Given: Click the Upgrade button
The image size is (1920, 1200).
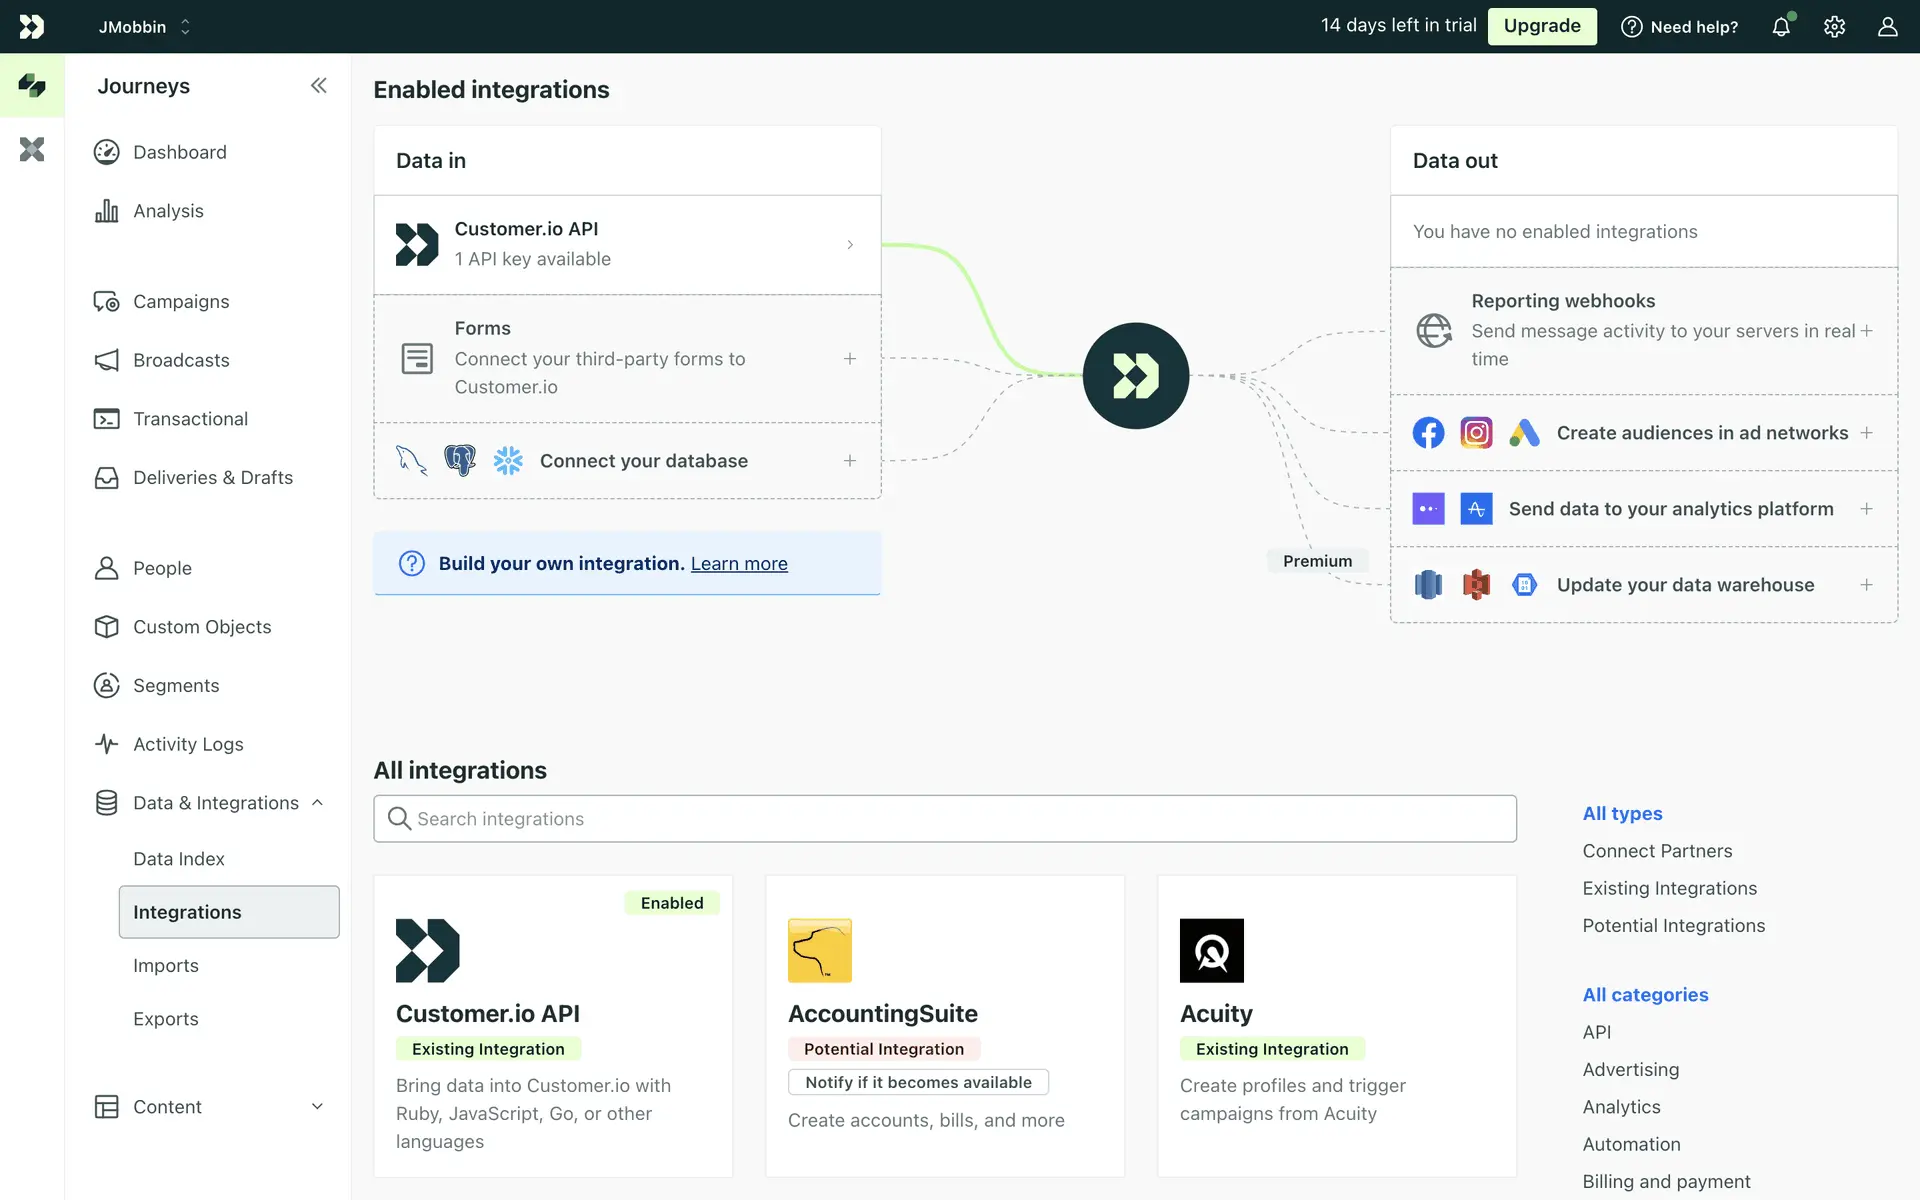Looking at the screenshot, I should point(1541,26).
